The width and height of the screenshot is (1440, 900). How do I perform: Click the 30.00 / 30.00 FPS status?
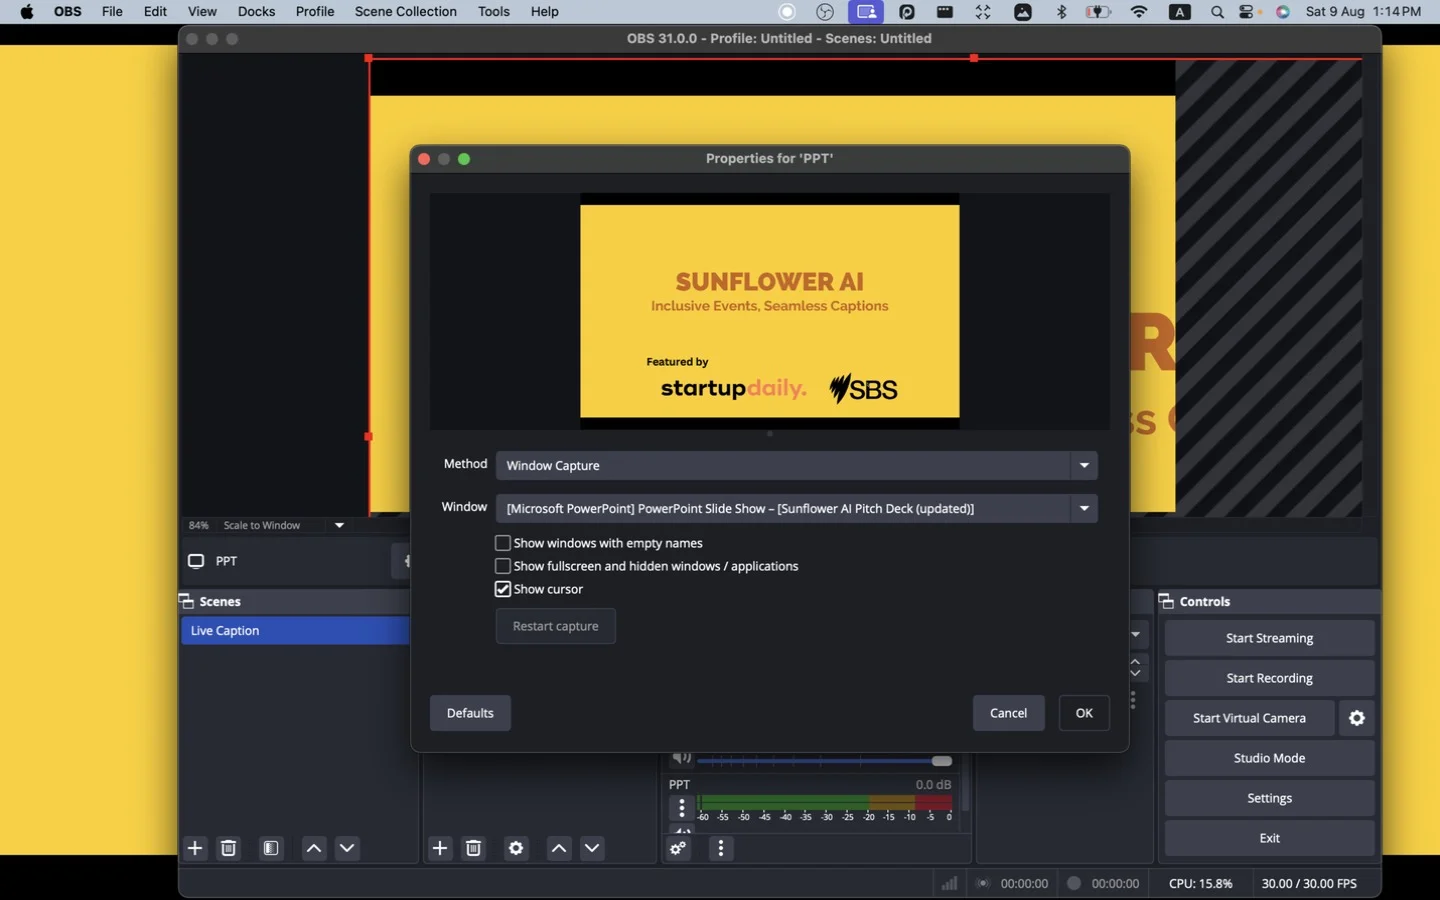1309,883
